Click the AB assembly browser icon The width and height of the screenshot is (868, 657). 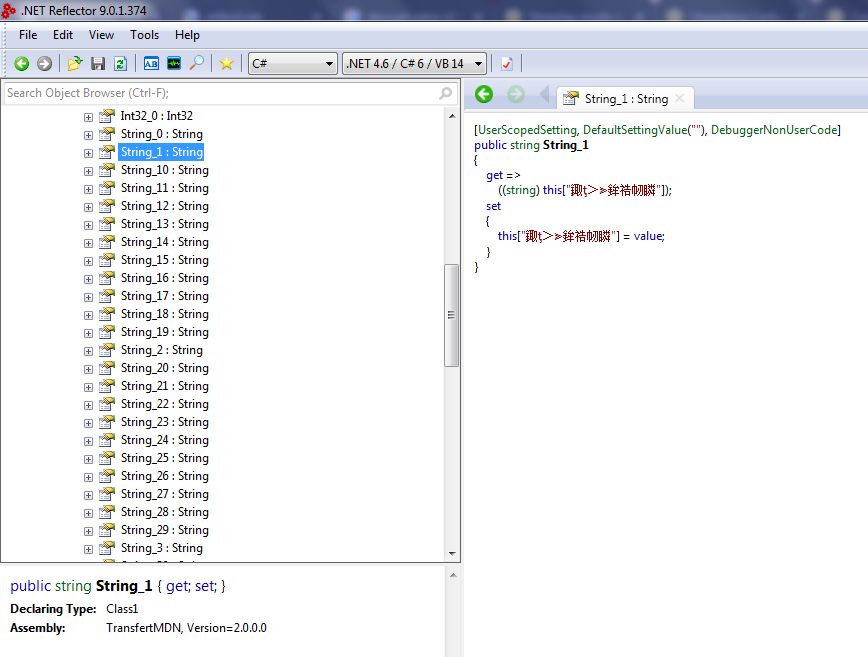[x=151, y=64]
